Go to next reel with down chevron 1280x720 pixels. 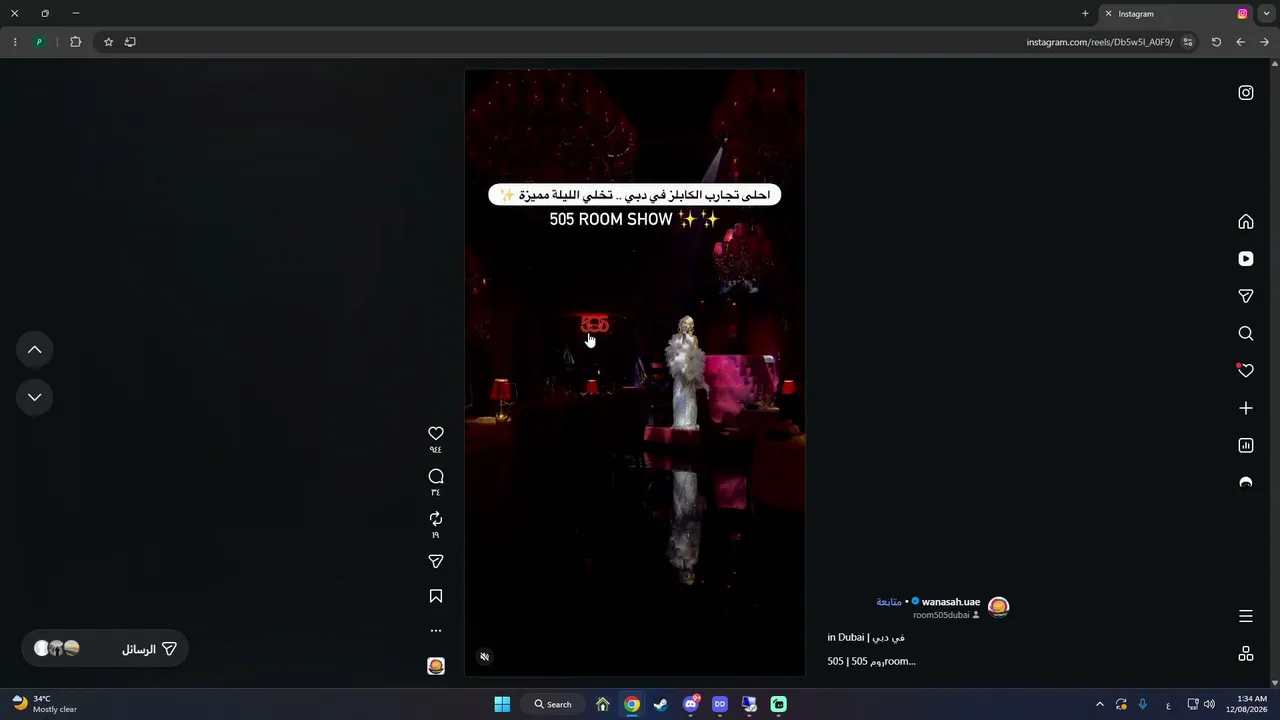[34, 397]
